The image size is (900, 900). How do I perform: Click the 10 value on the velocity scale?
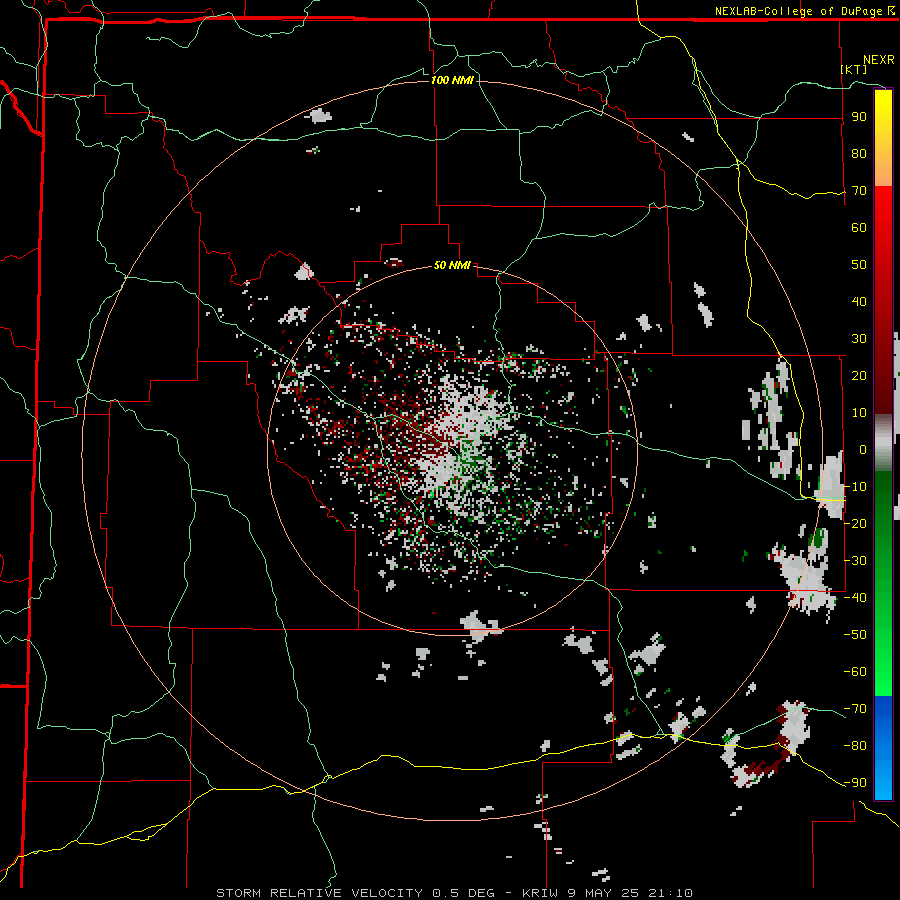click(x=859, y=413)
